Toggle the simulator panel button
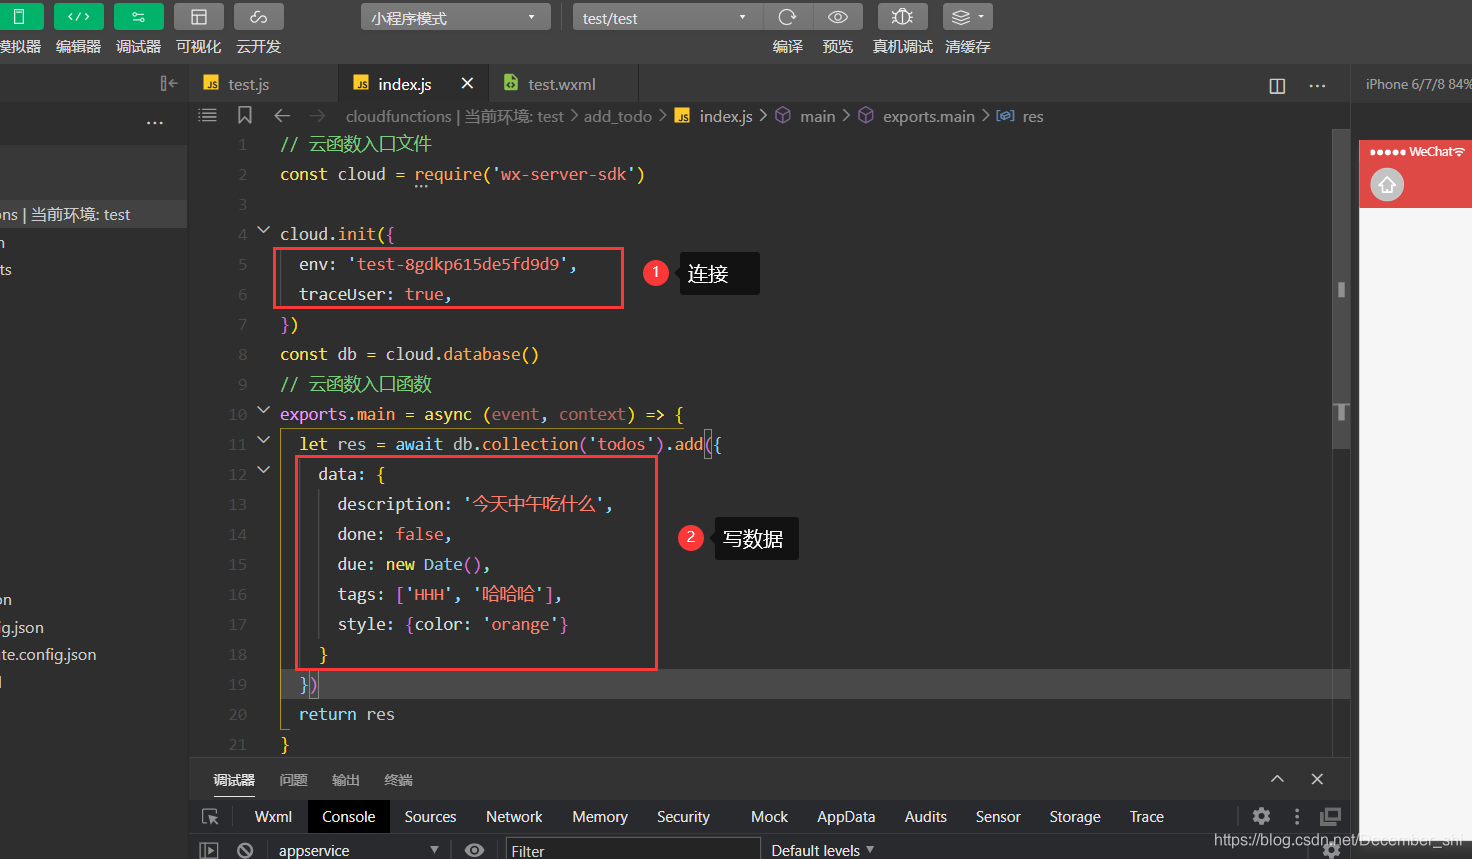 tap(19, 17)
